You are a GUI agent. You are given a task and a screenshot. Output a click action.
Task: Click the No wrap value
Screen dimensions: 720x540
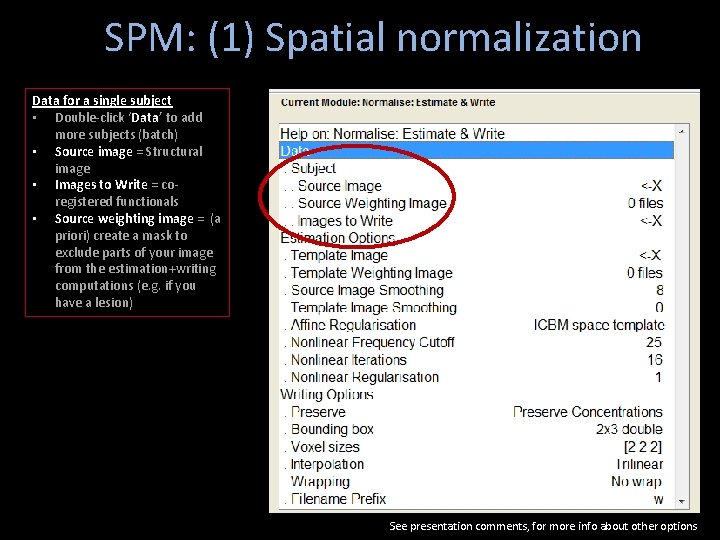point(636,482)
